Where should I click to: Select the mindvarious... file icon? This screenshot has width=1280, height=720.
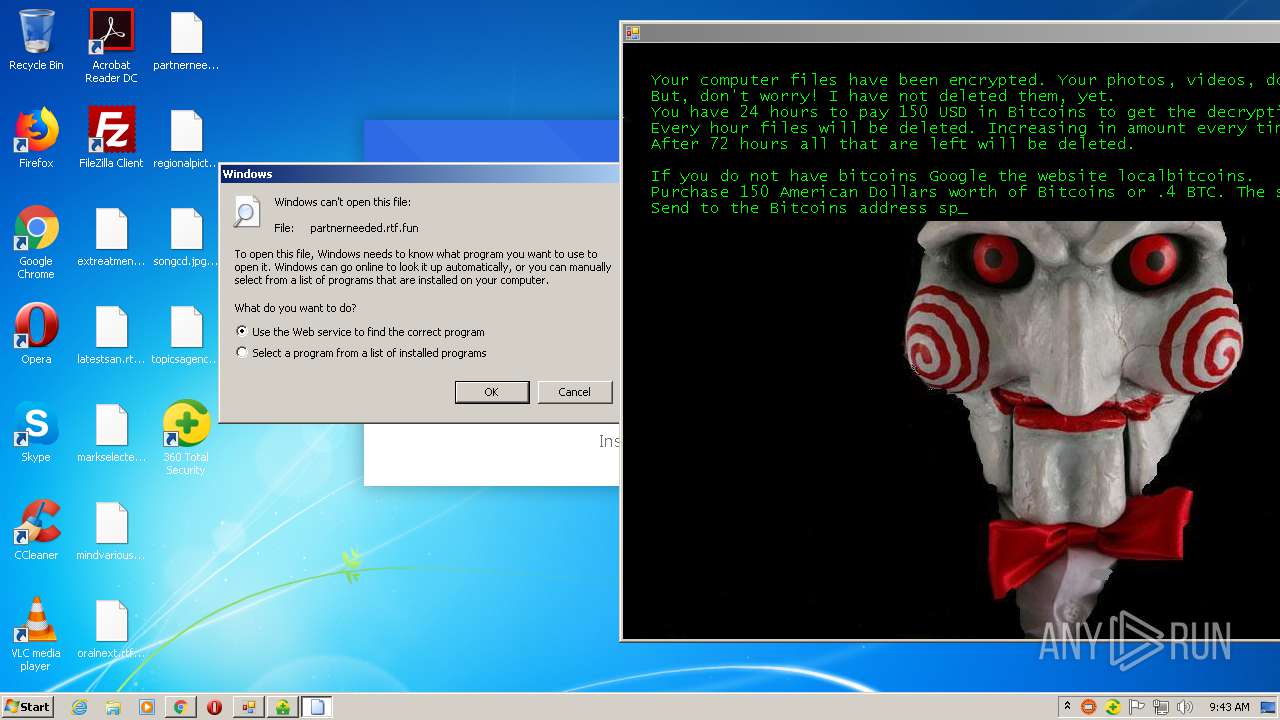[111, 530]
